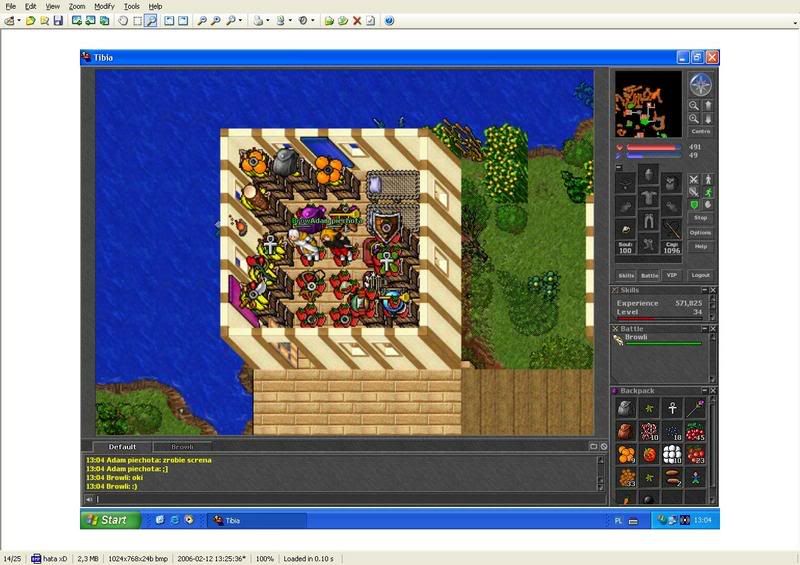
Task: Click the red X delete icon
Action: [x=357, y=21]
